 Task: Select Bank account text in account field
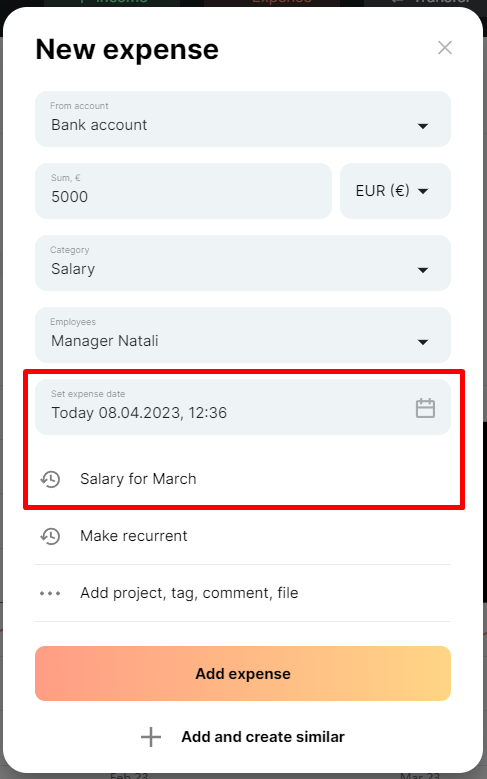tap(99, 125)
